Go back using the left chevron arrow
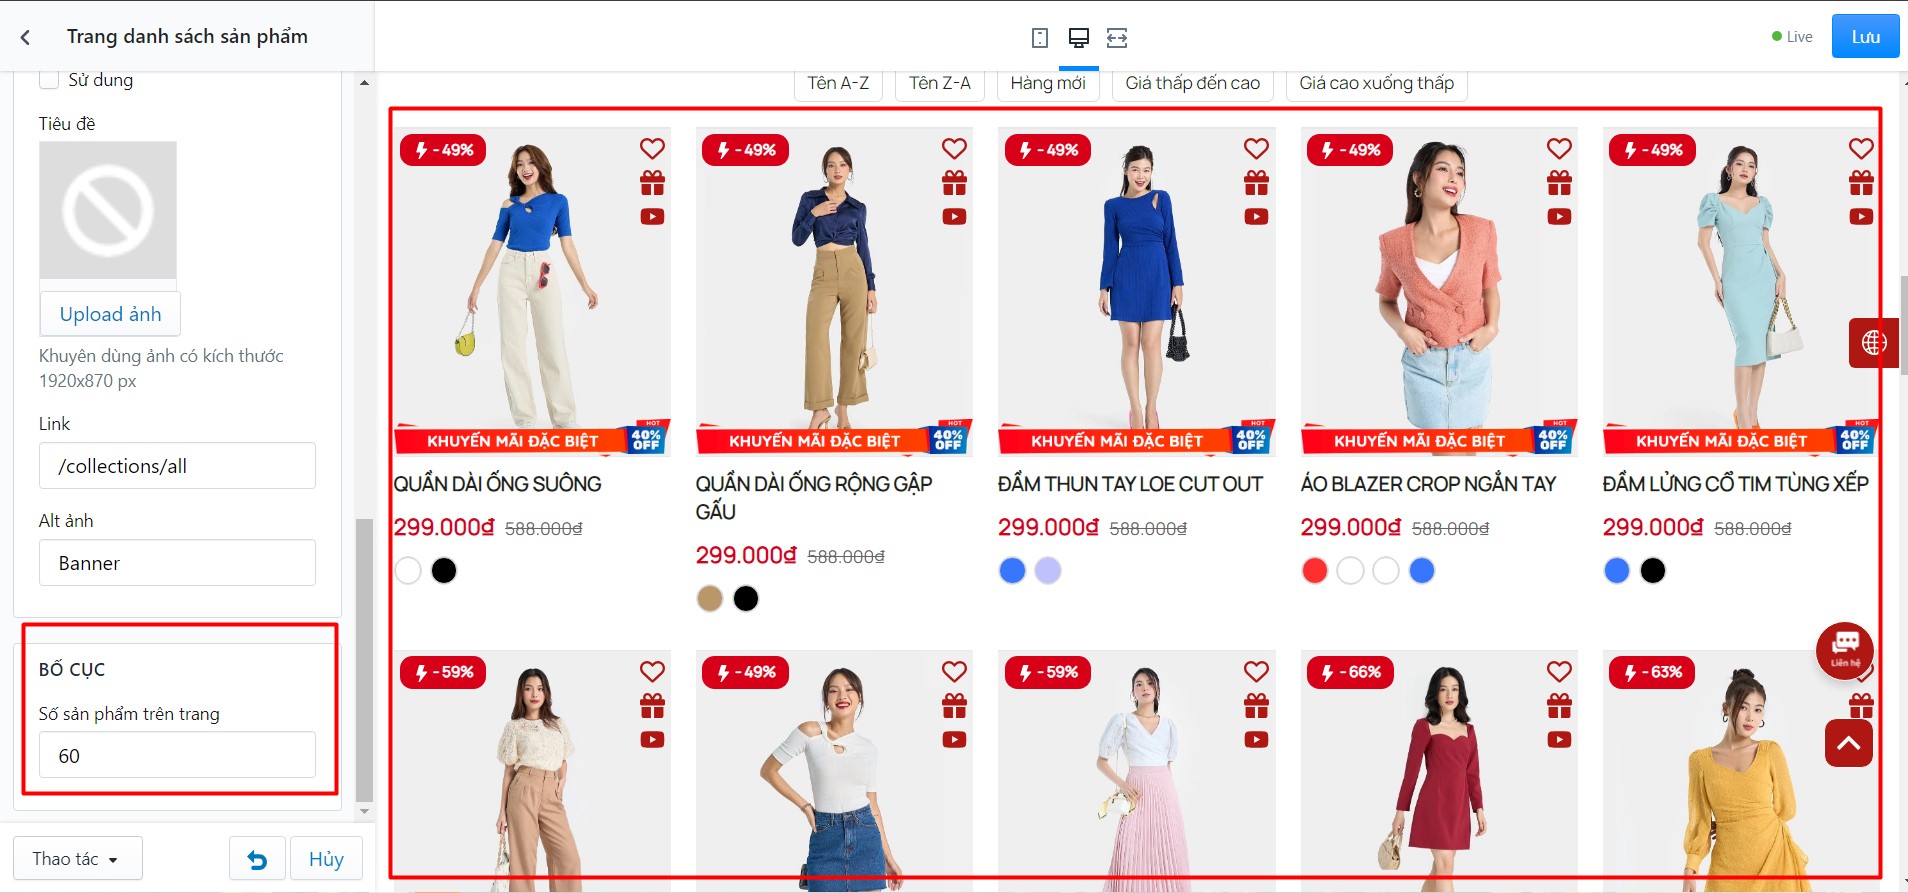Viewport: 1908px width, 893px height. [x=25, y=37]
